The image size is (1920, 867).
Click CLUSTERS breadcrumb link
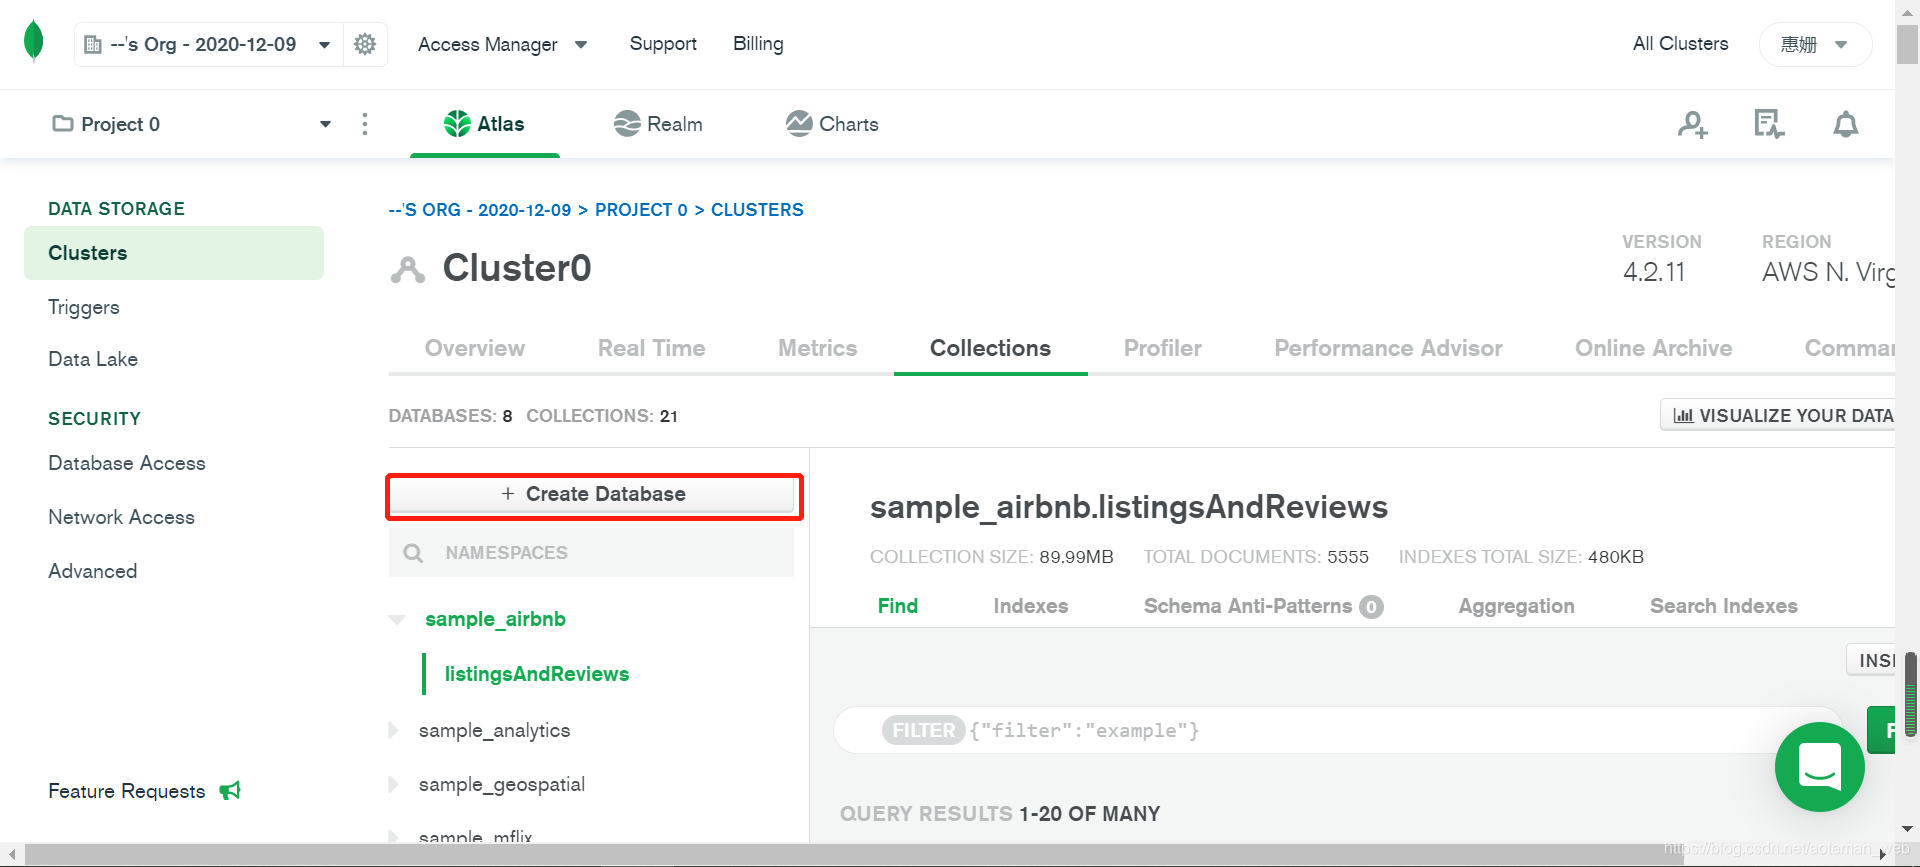click(757, 210)
